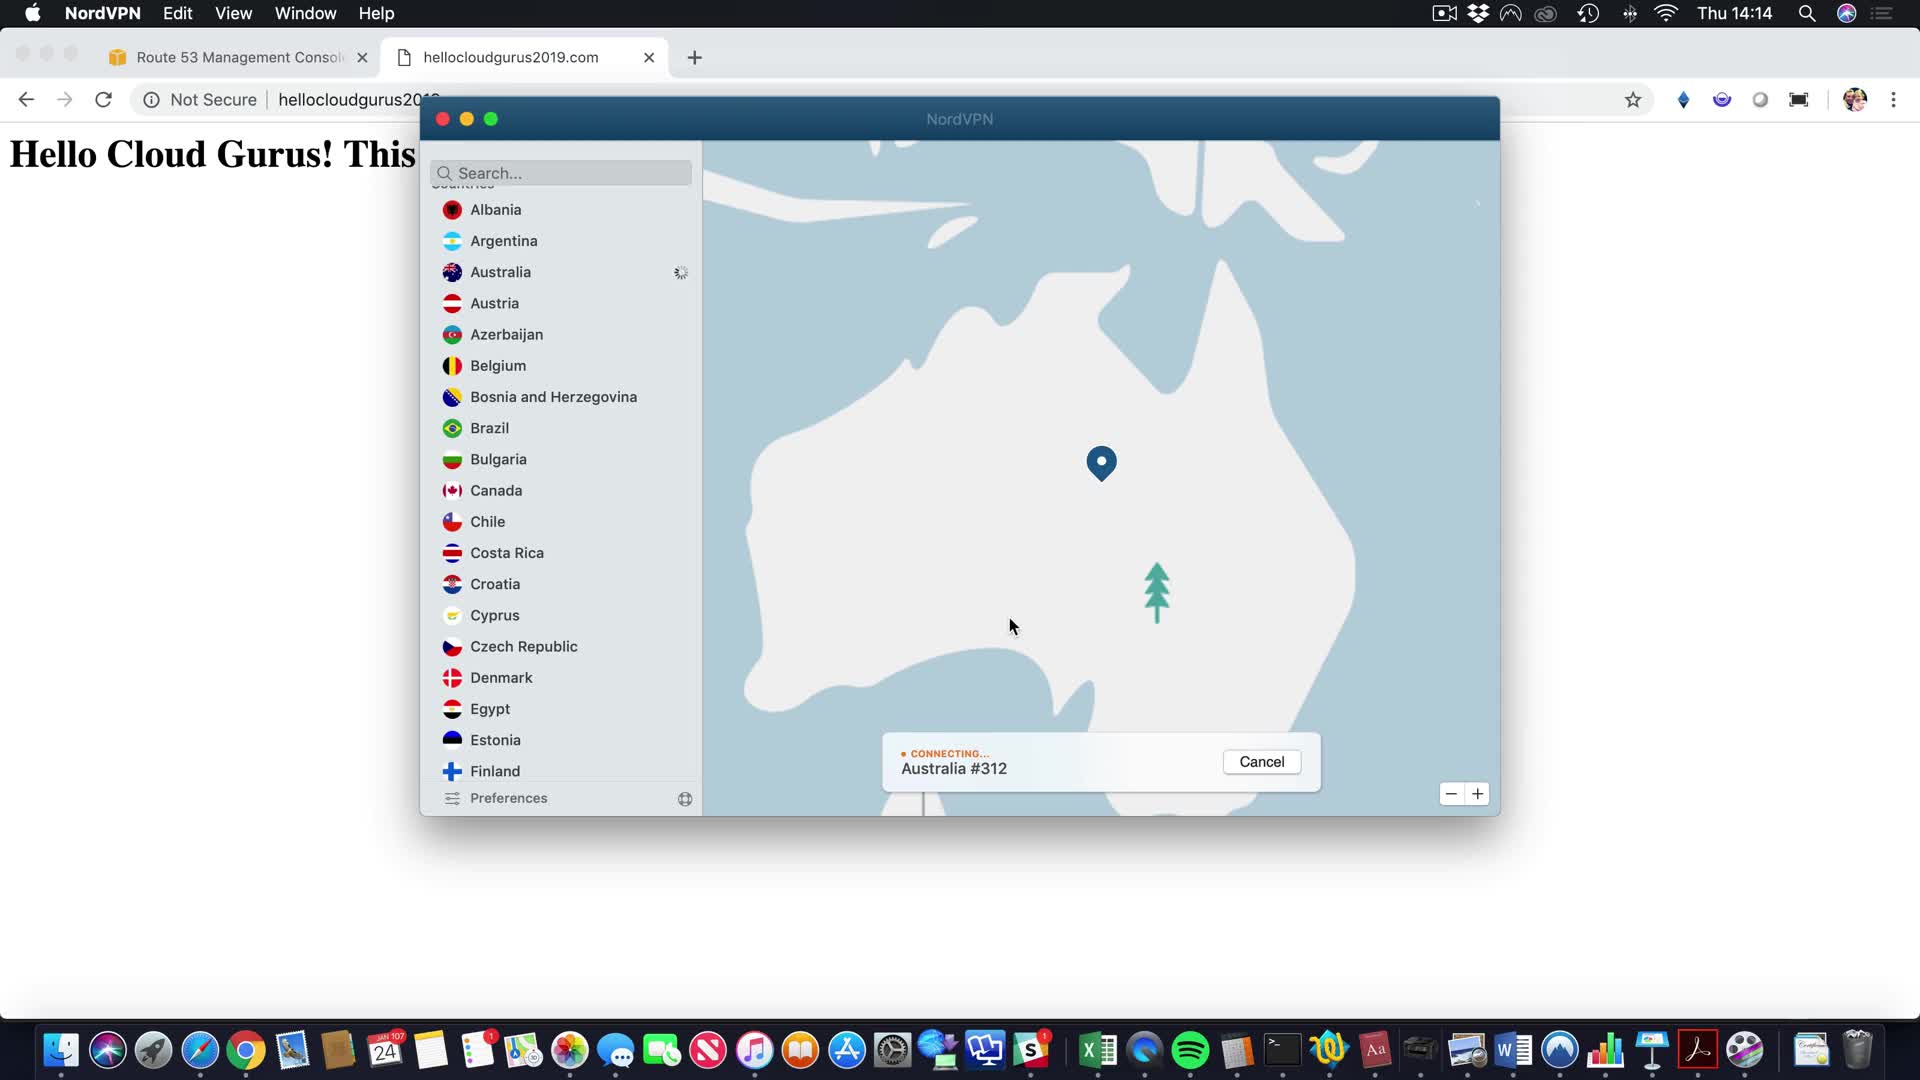Image resolution: width=1920 pixels, height=1080 pixels.
Task: Zoom out the map with minus button
Action: (x=1451, y=794)
